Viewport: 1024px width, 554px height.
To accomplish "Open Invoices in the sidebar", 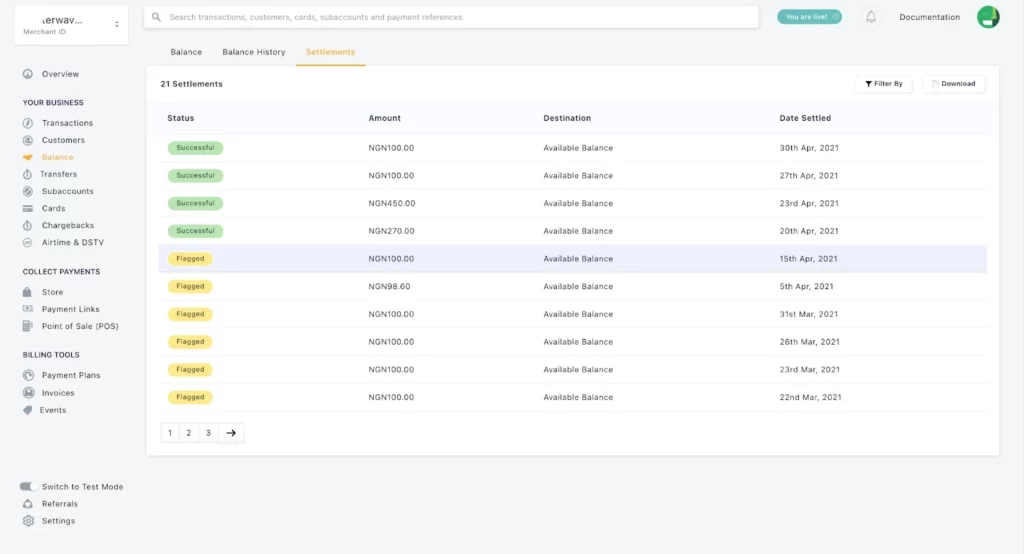I will coord(58,393).
